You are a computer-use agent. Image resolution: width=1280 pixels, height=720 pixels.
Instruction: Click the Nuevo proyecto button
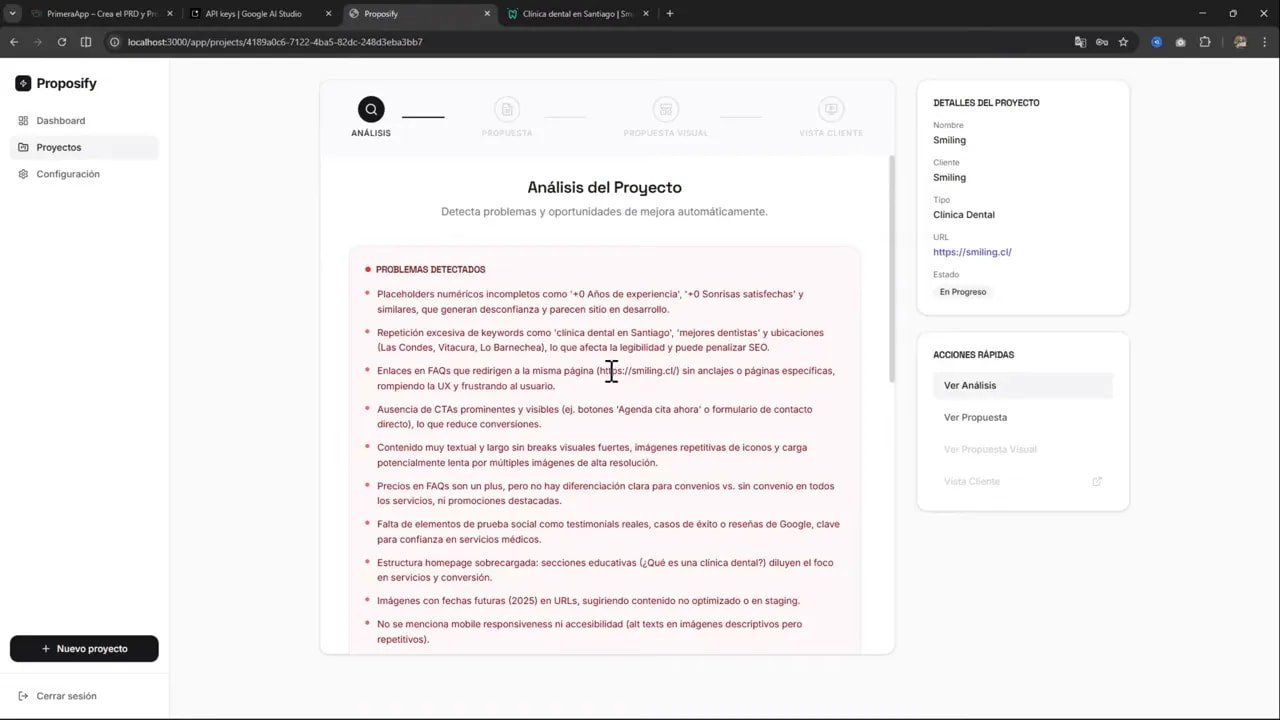pos(84,648)
